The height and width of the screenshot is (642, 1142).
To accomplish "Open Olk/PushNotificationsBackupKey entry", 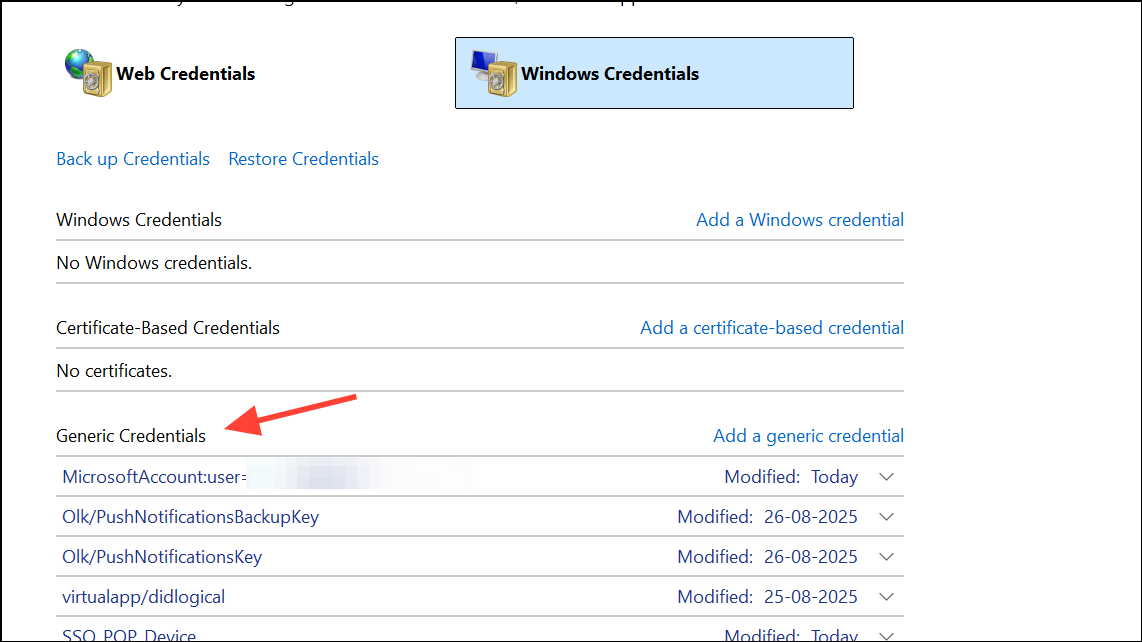I will pos(191,517).
